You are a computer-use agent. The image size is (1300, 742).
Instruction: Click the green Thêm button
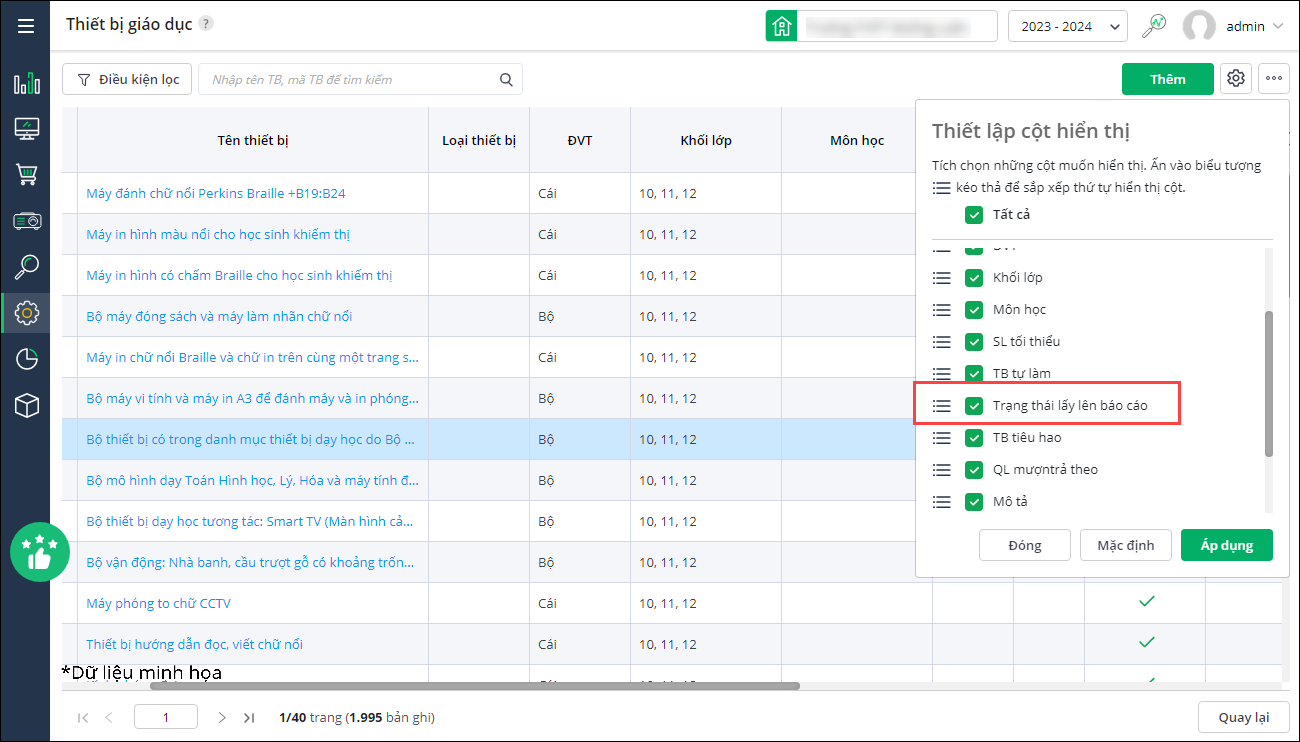[1168, 79]
